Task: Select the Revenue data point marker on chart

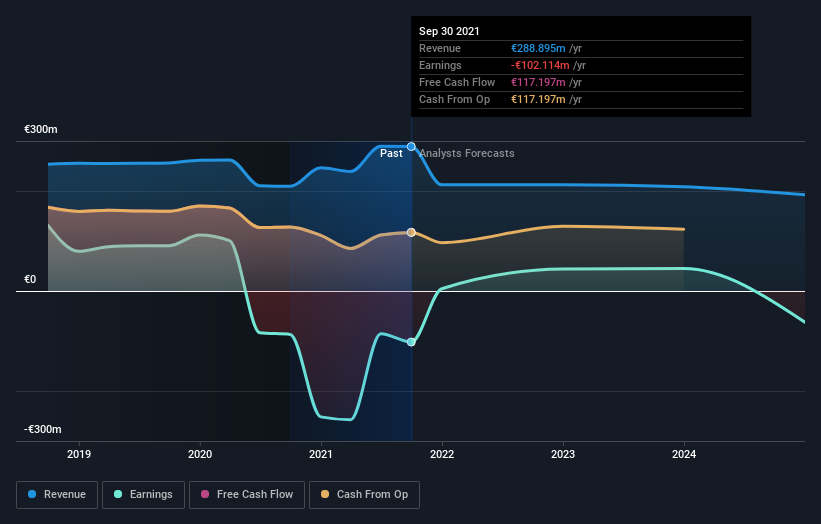Action: tap(411, 147)
